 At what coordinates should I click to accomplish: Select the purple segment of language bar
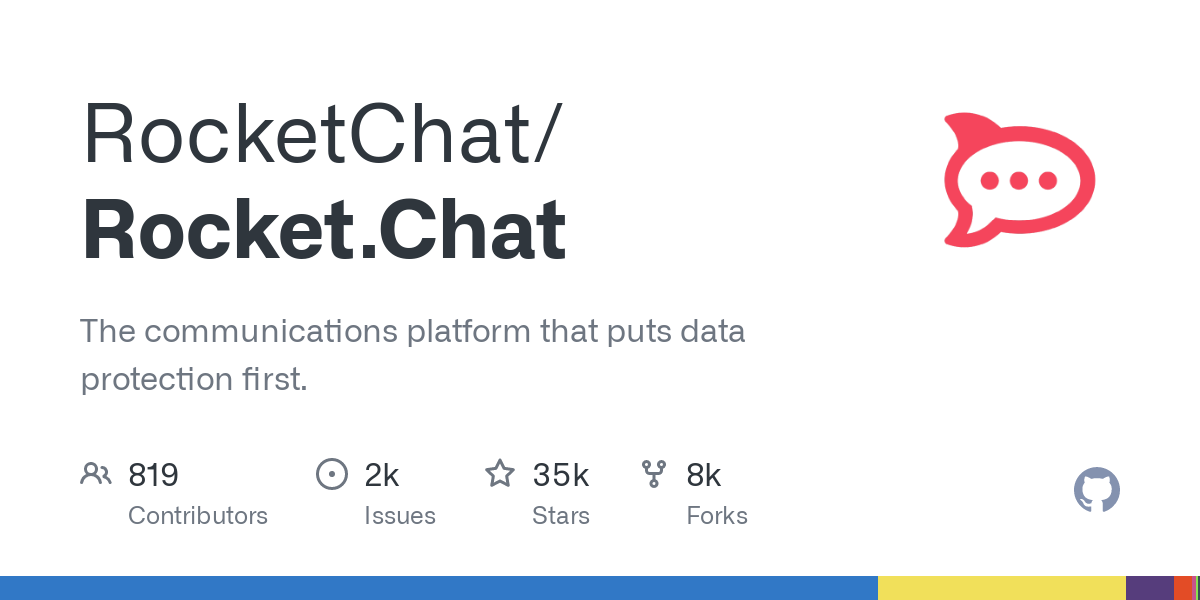1150,588
